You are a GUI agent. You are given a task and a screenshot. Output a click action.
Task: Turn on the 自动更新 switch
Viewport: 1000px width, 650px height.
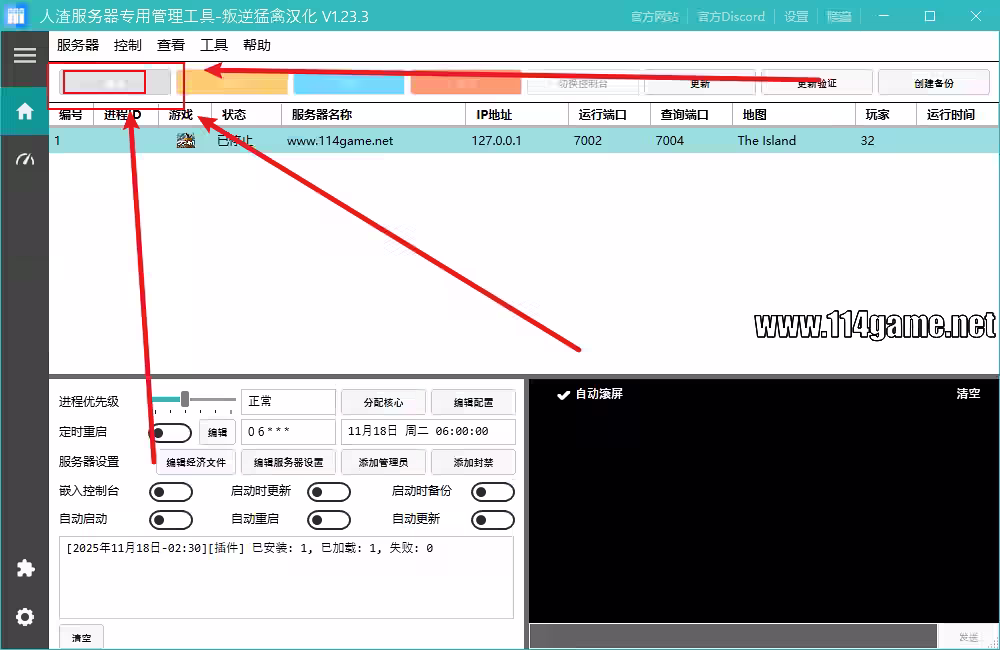pyautogui.click(x=492, y=520)
